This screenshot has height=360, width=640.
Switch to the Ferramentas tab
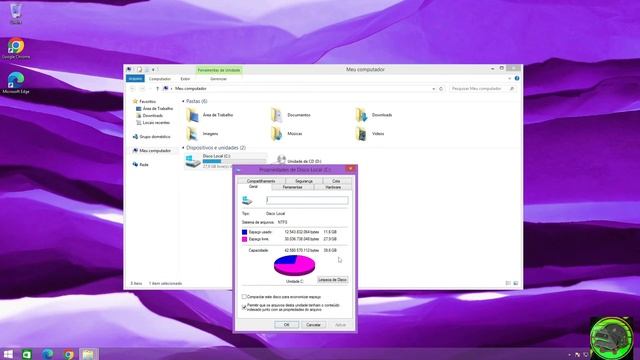pos(293,187)
